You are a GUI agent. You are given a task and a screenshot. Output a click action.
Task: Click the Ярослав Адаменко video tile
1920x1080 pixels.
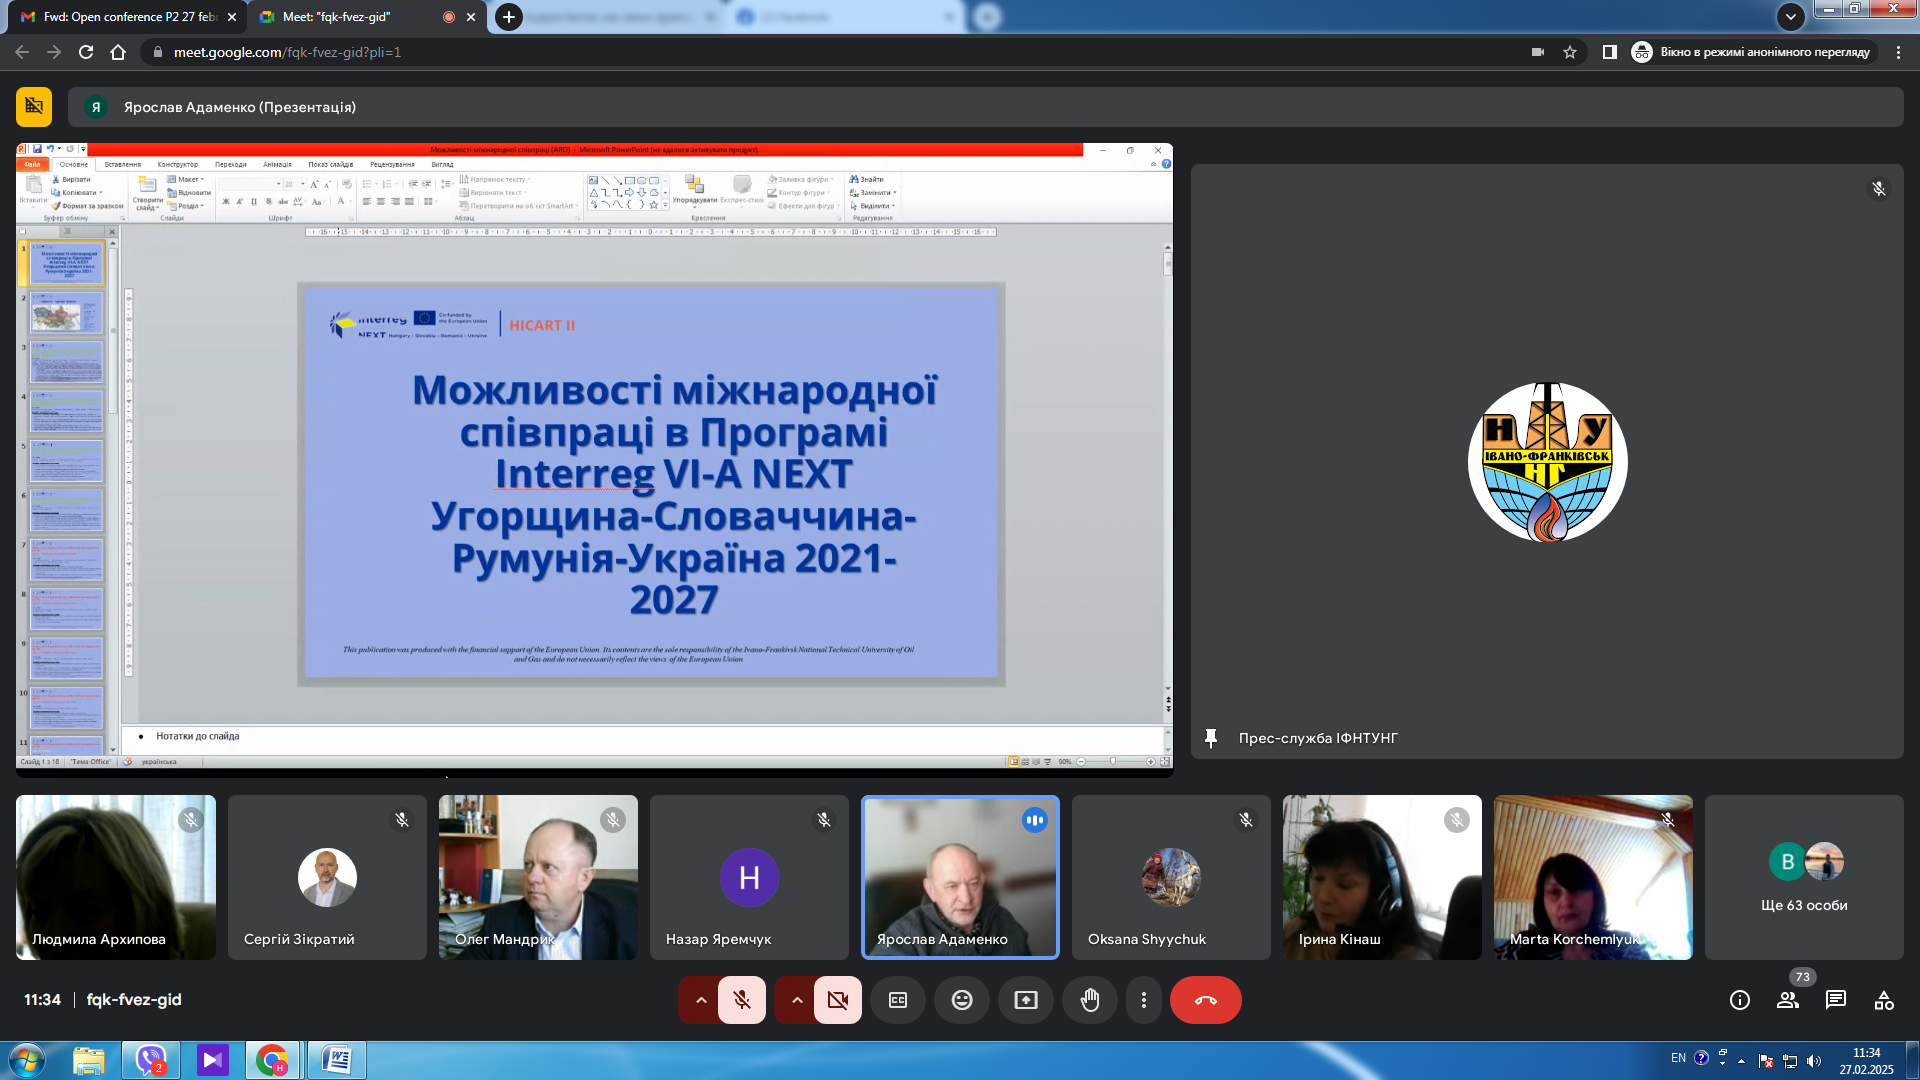960,878
